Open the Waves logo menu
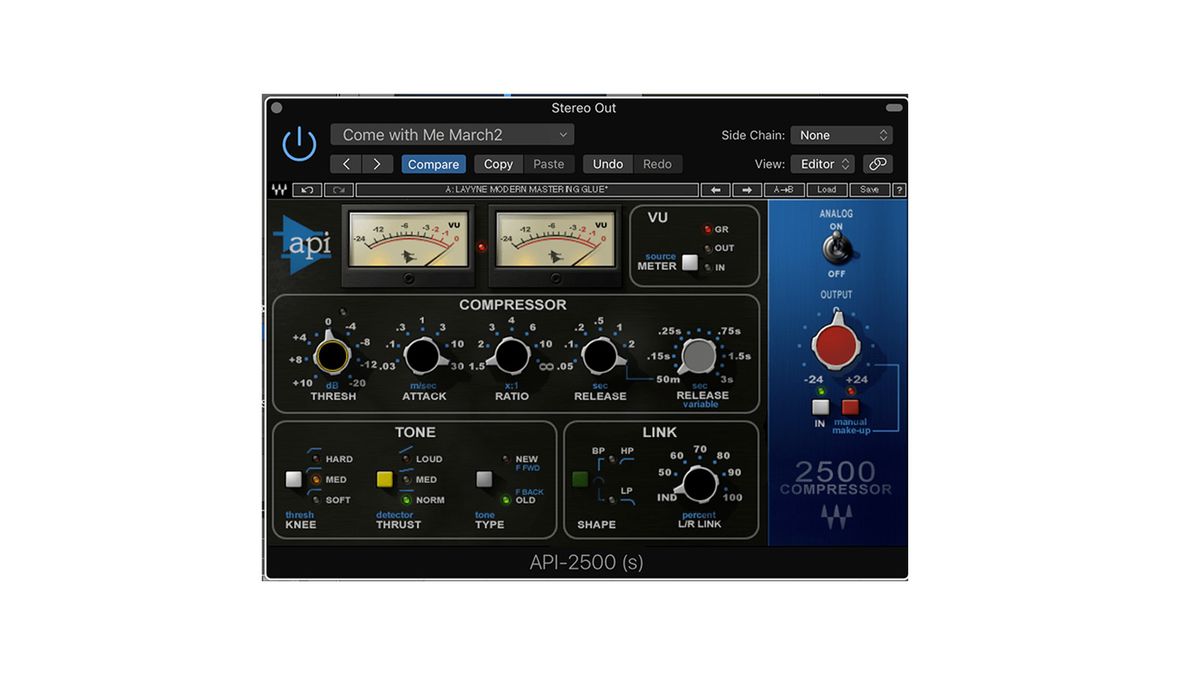The width and height of the screenshot is (1200, 675). point(279,190)
